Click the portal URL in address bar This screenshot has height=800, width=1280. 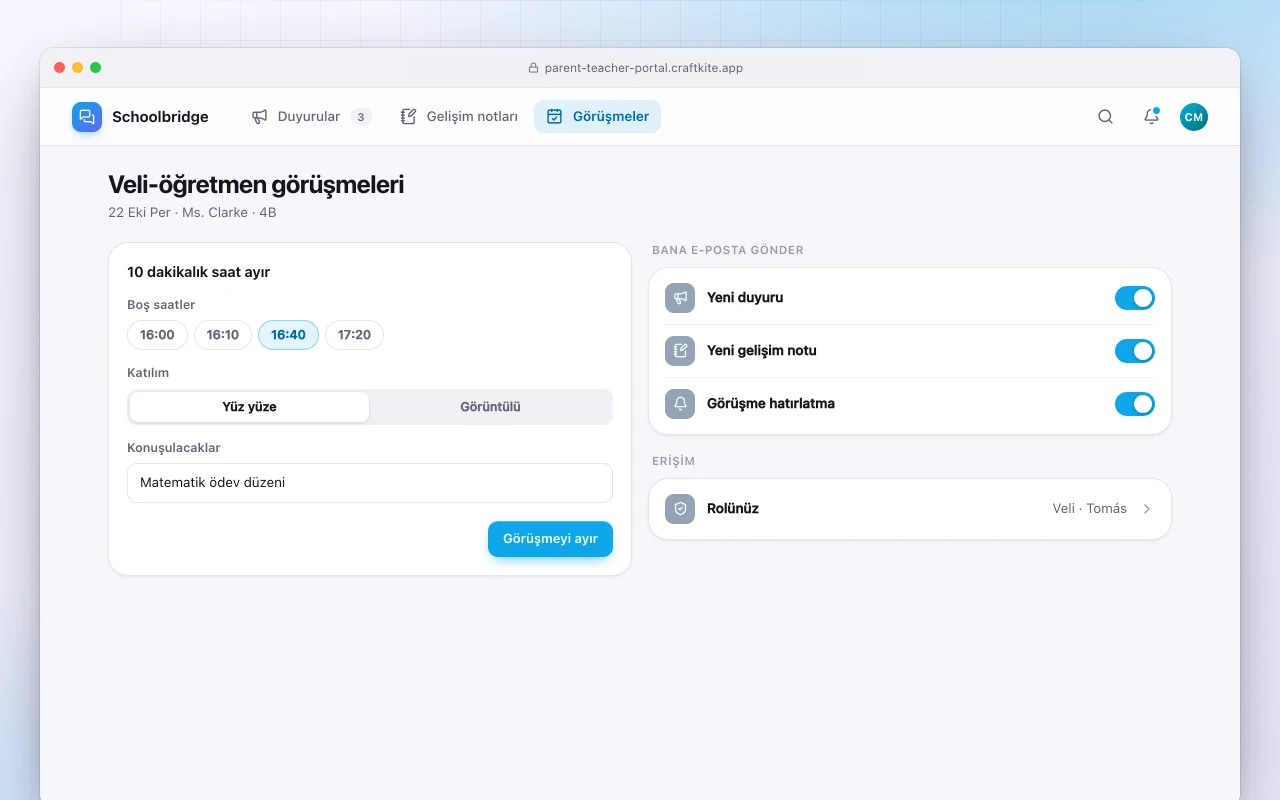click(x=644, y=68)
